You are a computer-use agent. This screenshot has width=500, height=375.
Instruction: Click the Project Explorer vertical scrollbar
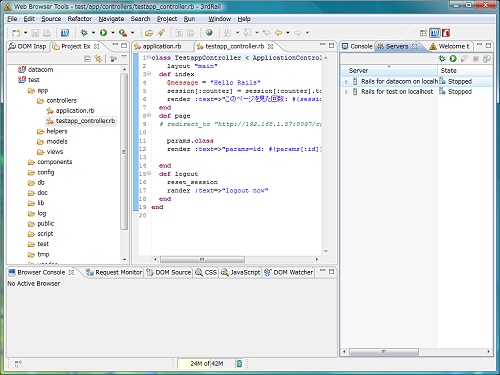point(124,152)
